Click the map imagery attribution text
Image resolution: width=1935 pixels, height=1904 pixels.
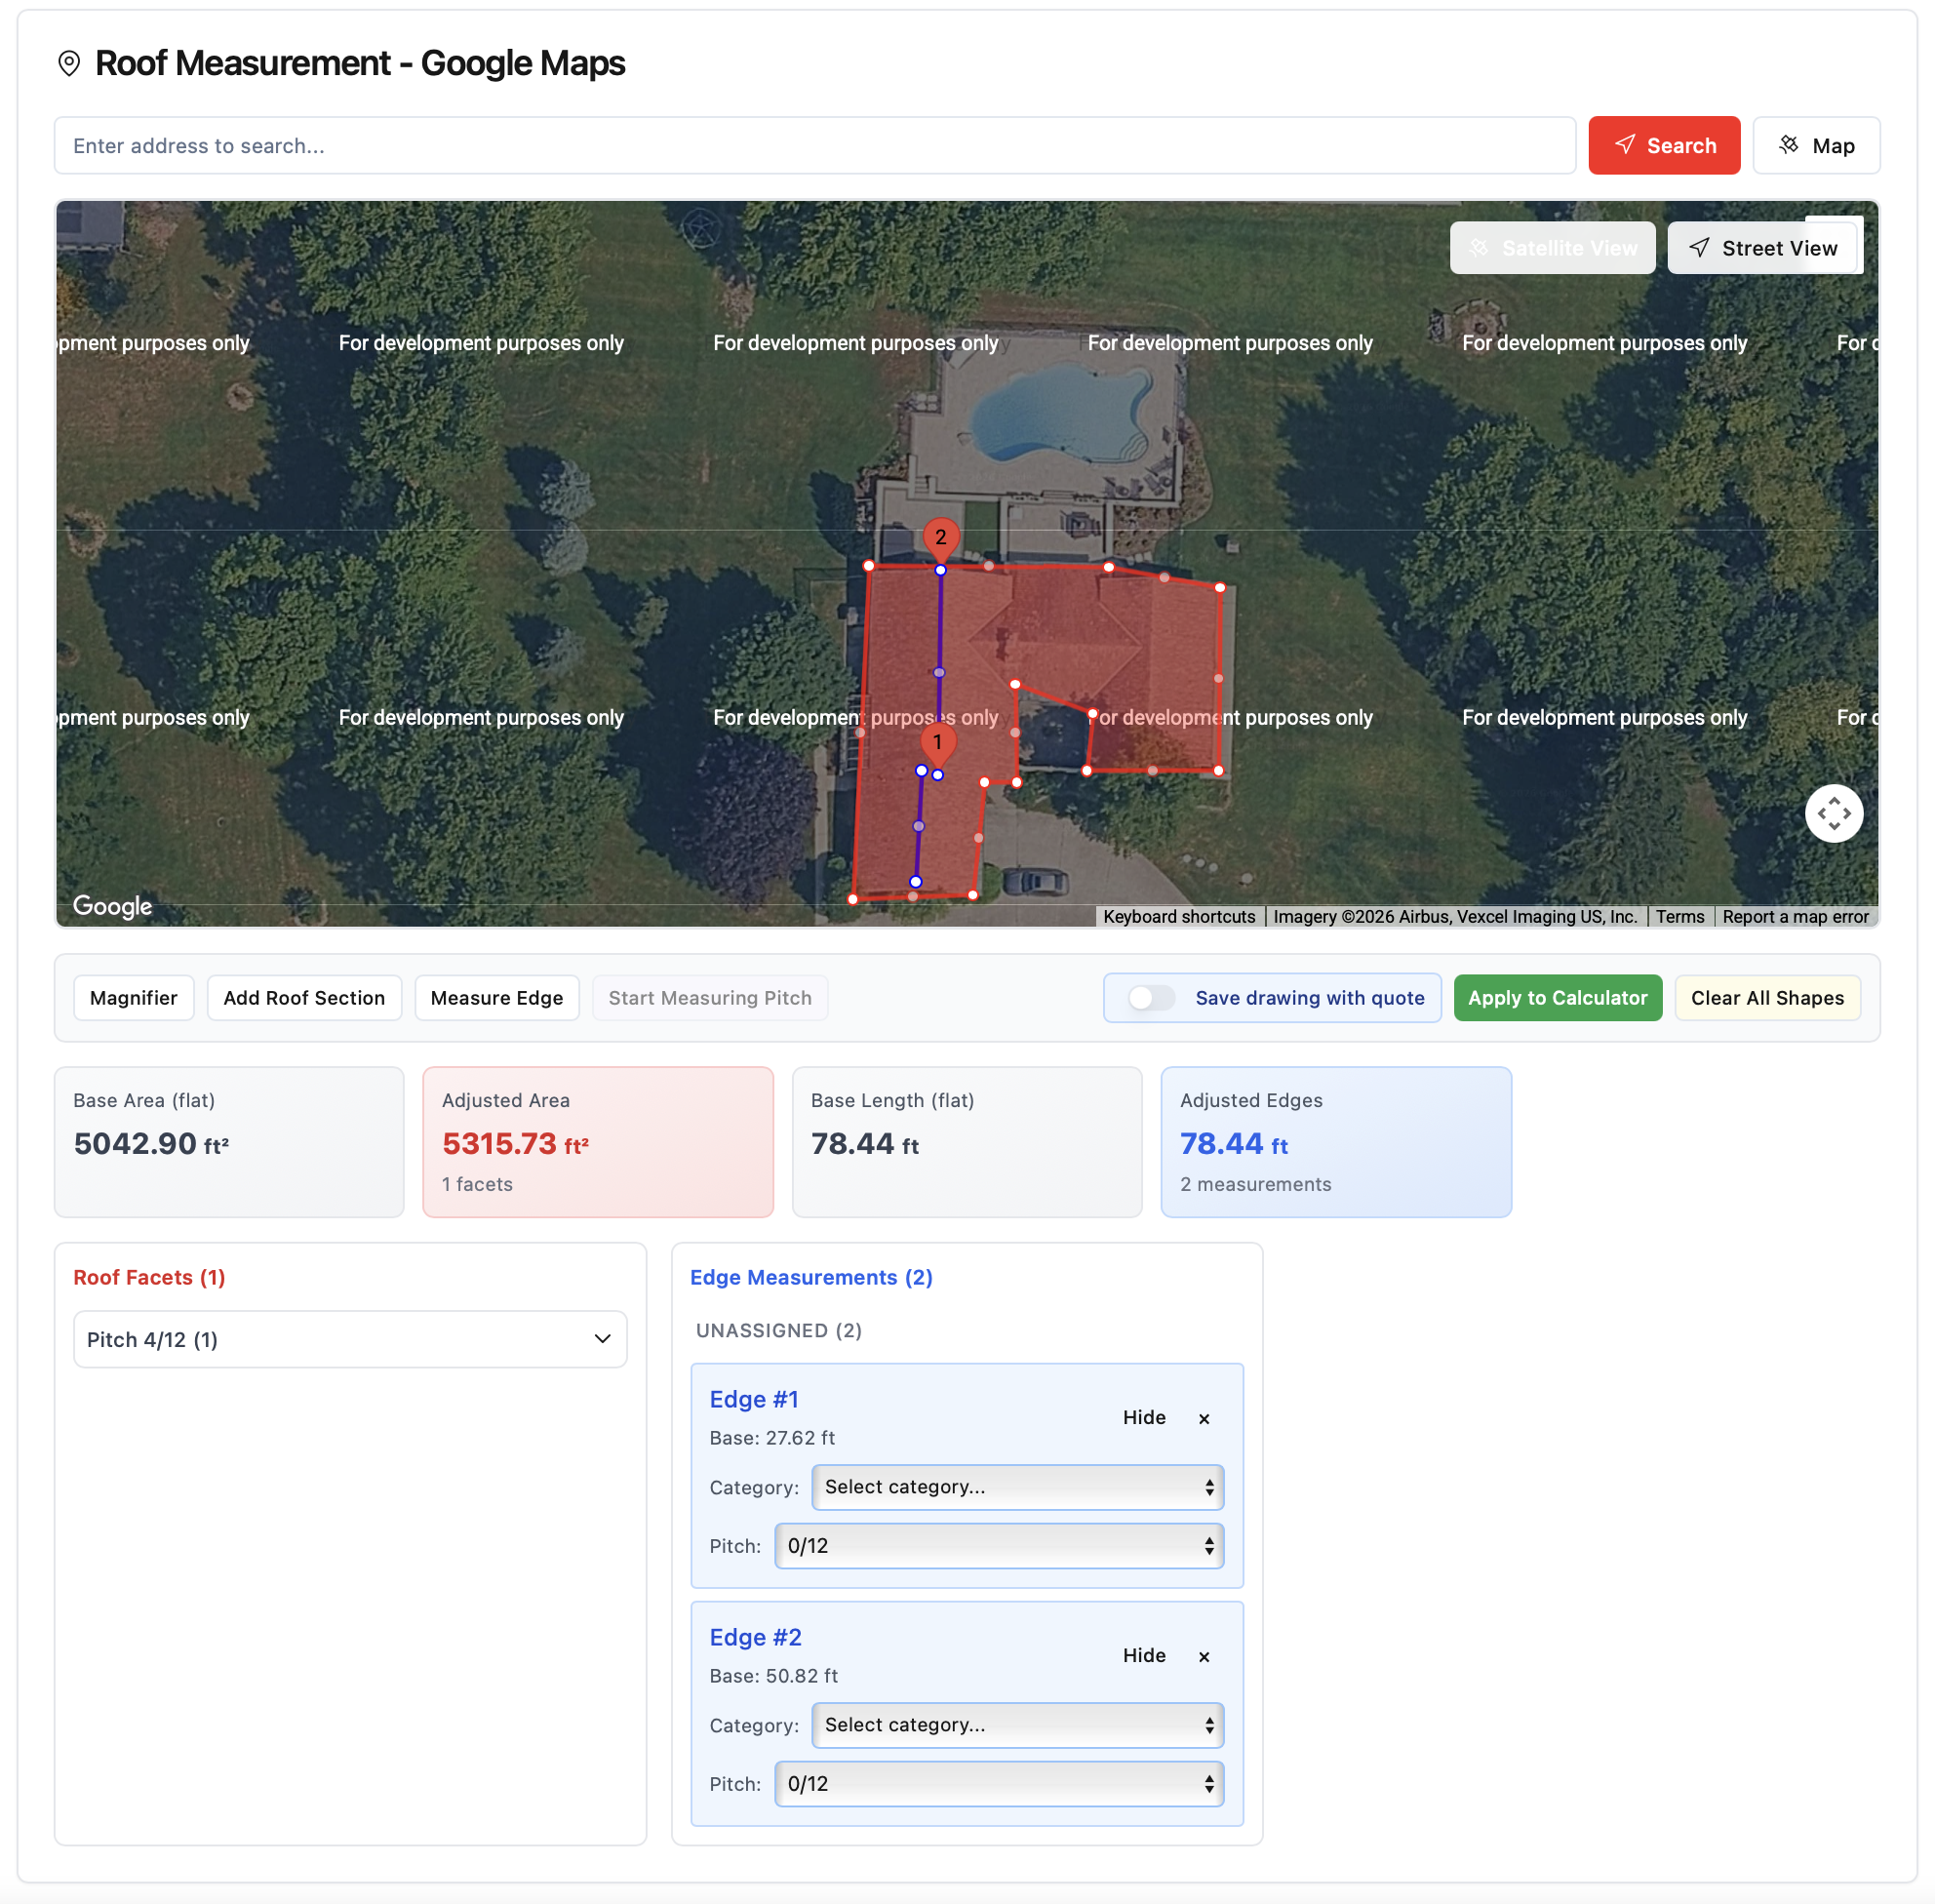point(1455,917)
